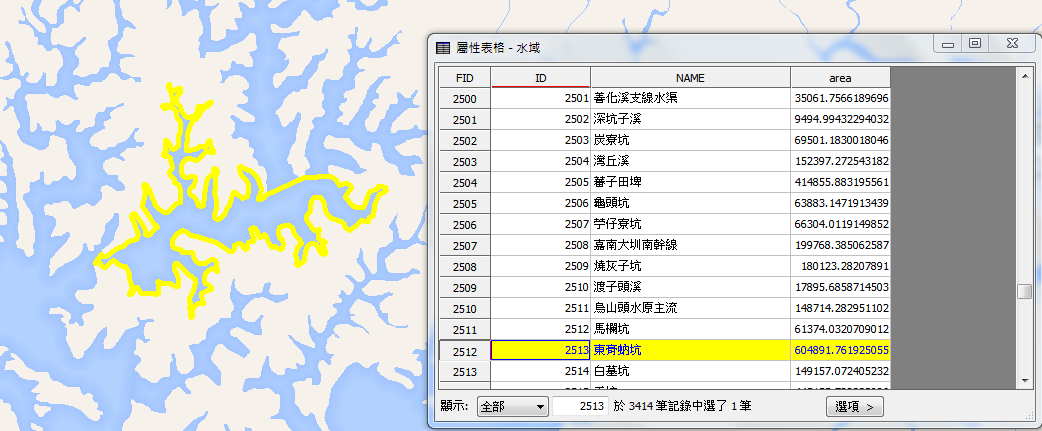
Task: Close the attribute table window
Action: (x=1012, y=43)
